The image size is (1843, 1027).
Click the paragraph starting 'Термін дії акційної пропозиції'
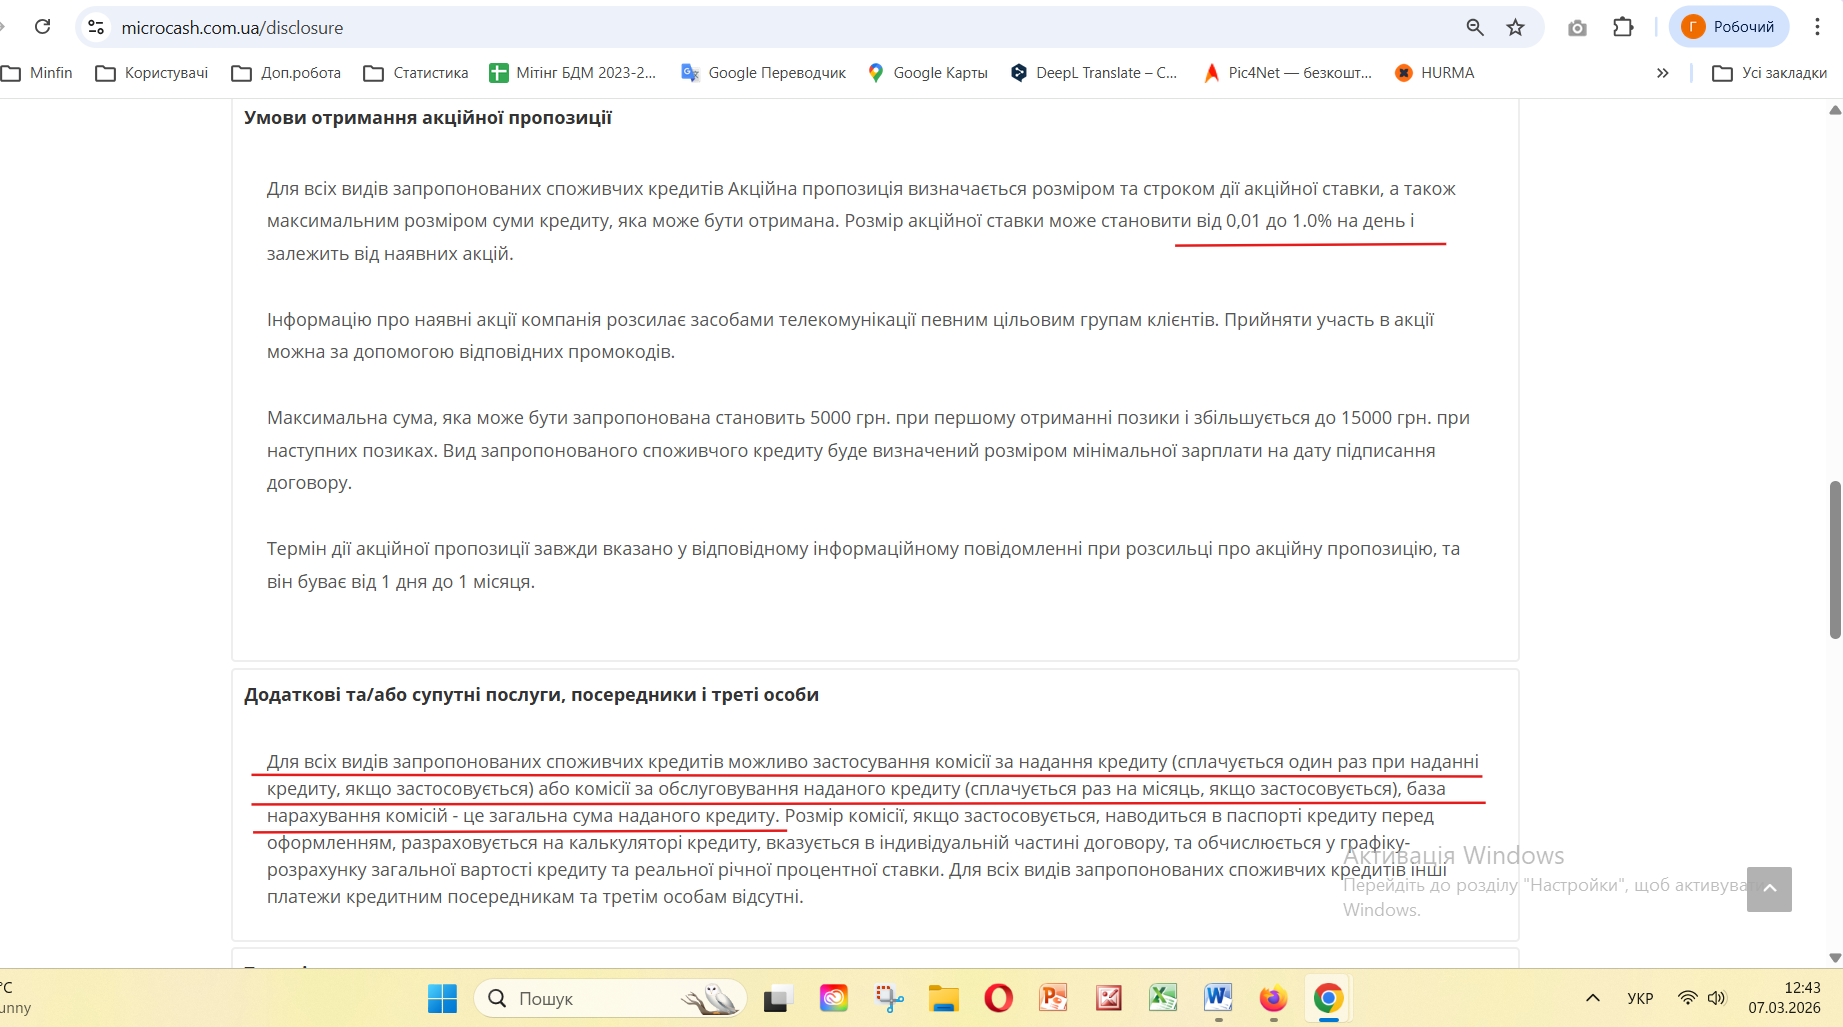tap(863, 565)
